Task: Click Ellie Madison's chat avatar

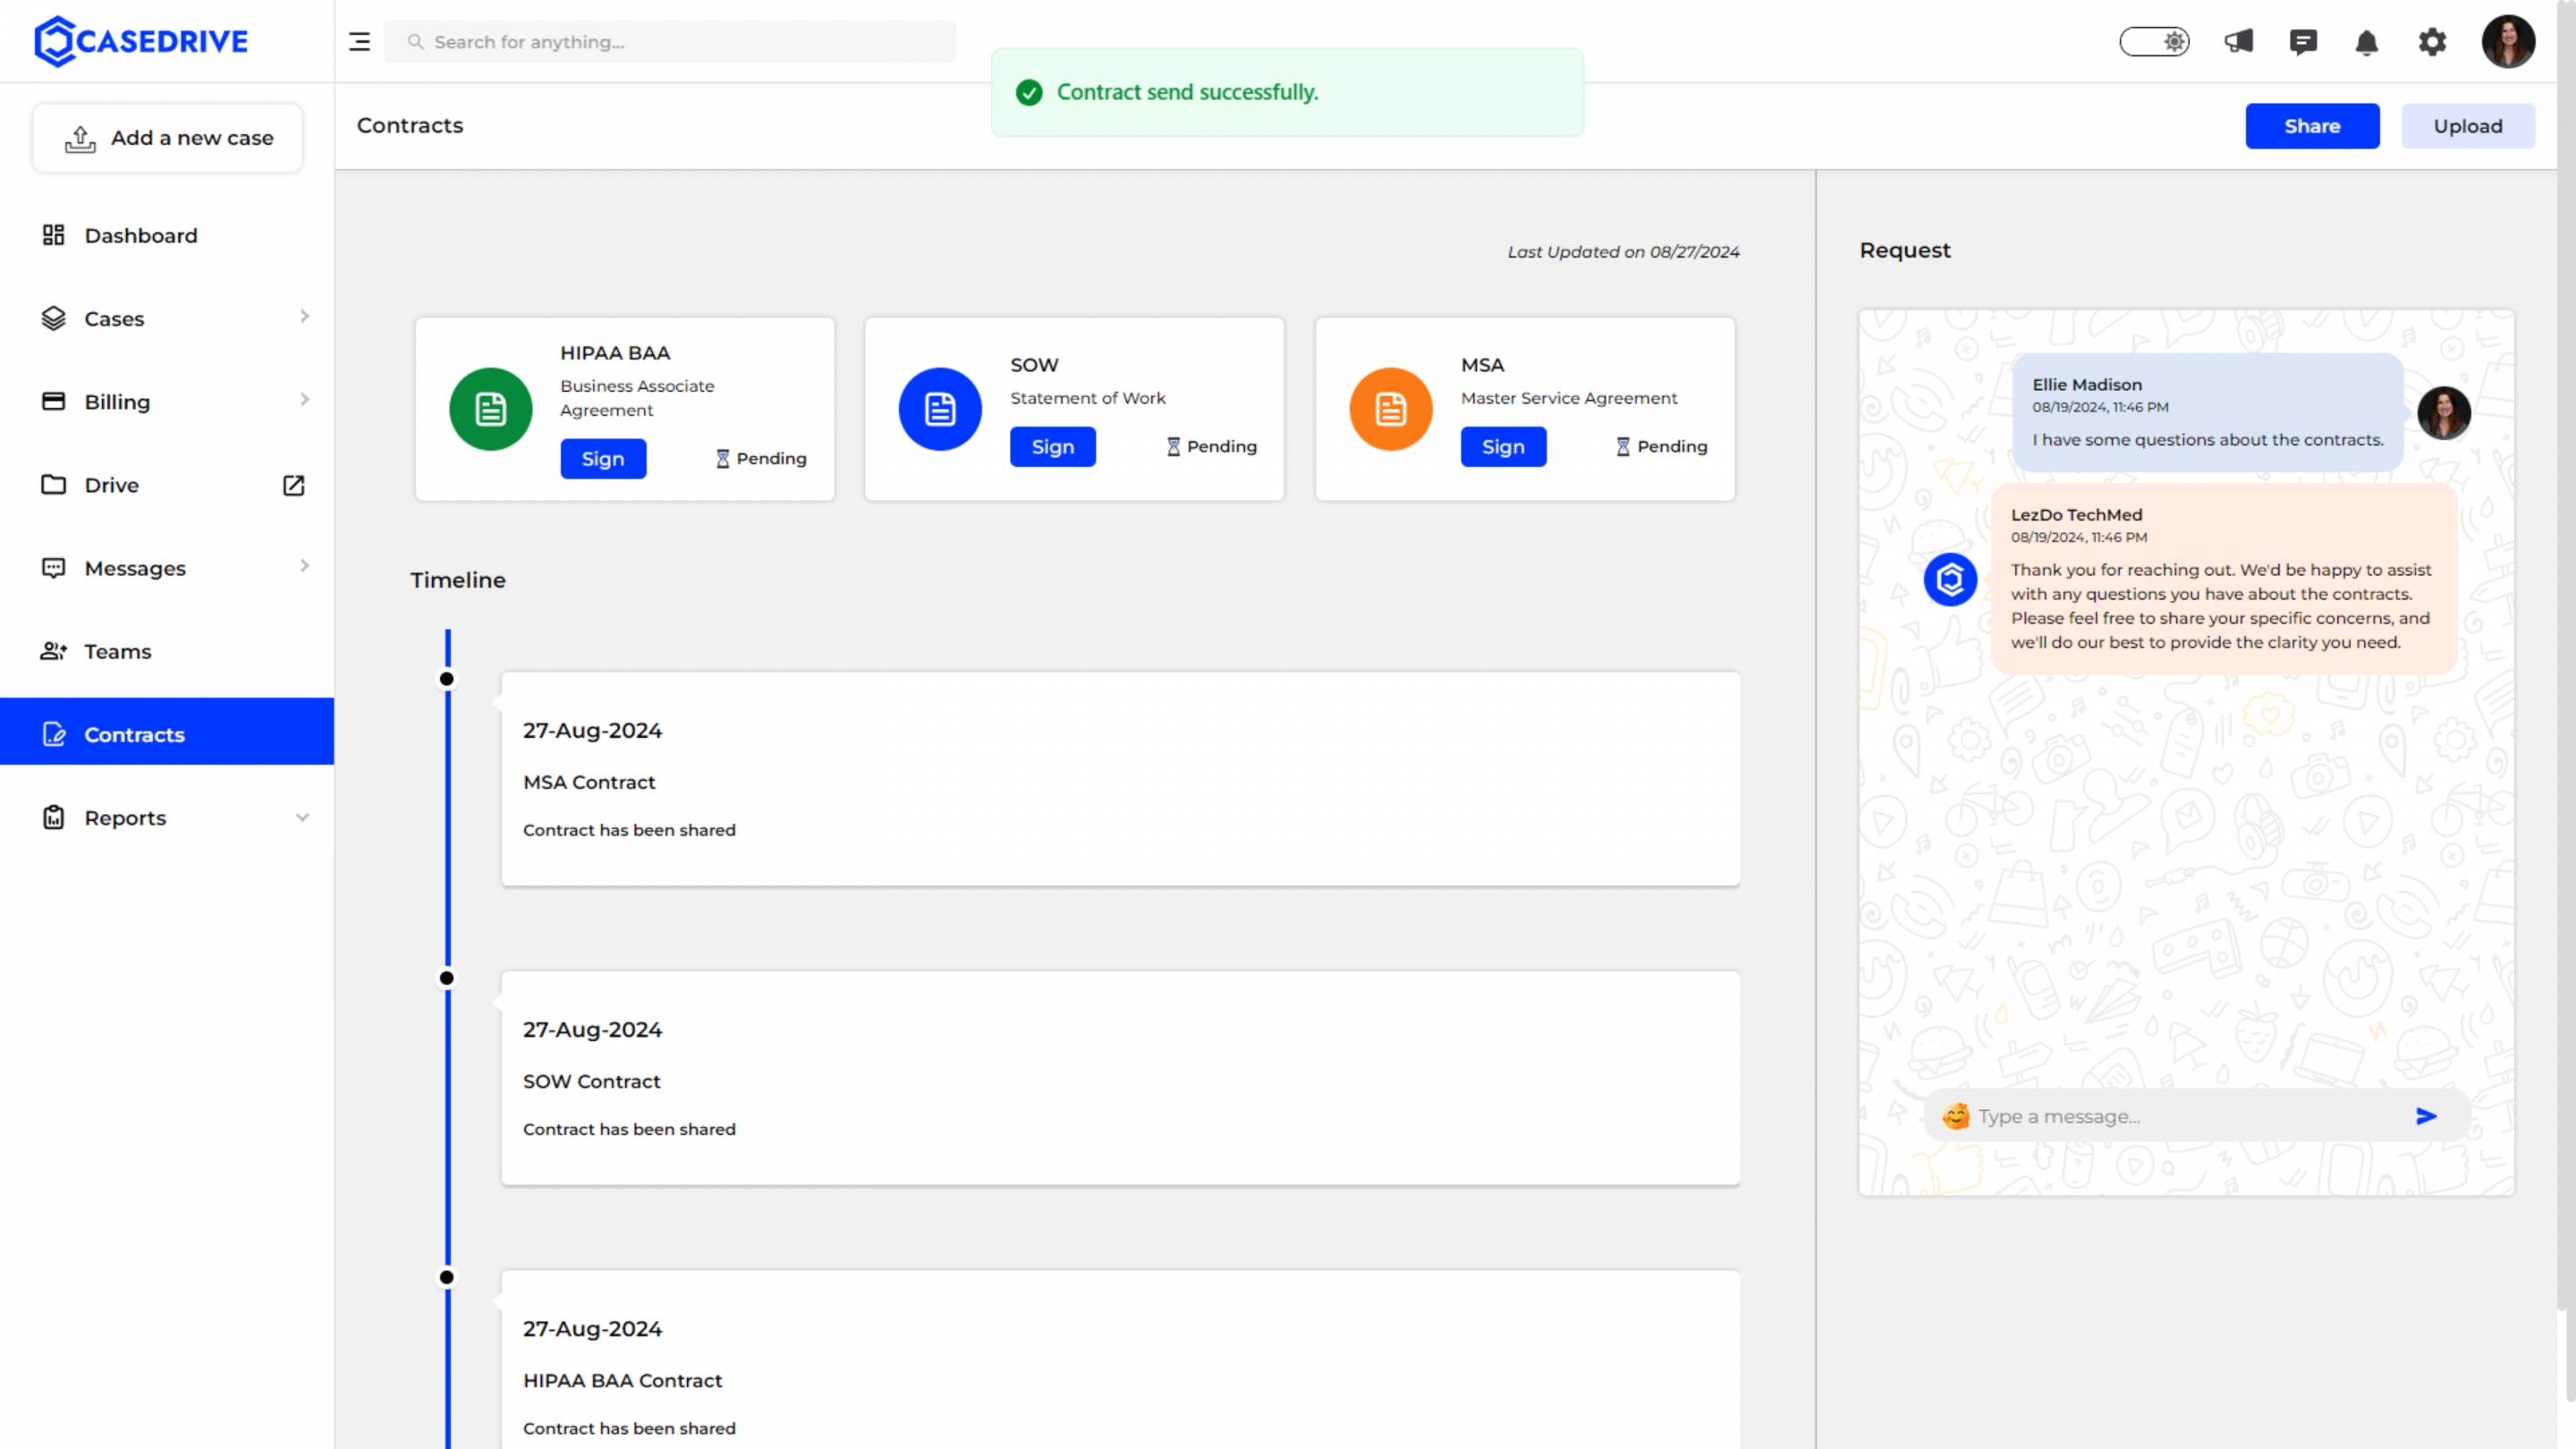Action: click(2444, 413)
